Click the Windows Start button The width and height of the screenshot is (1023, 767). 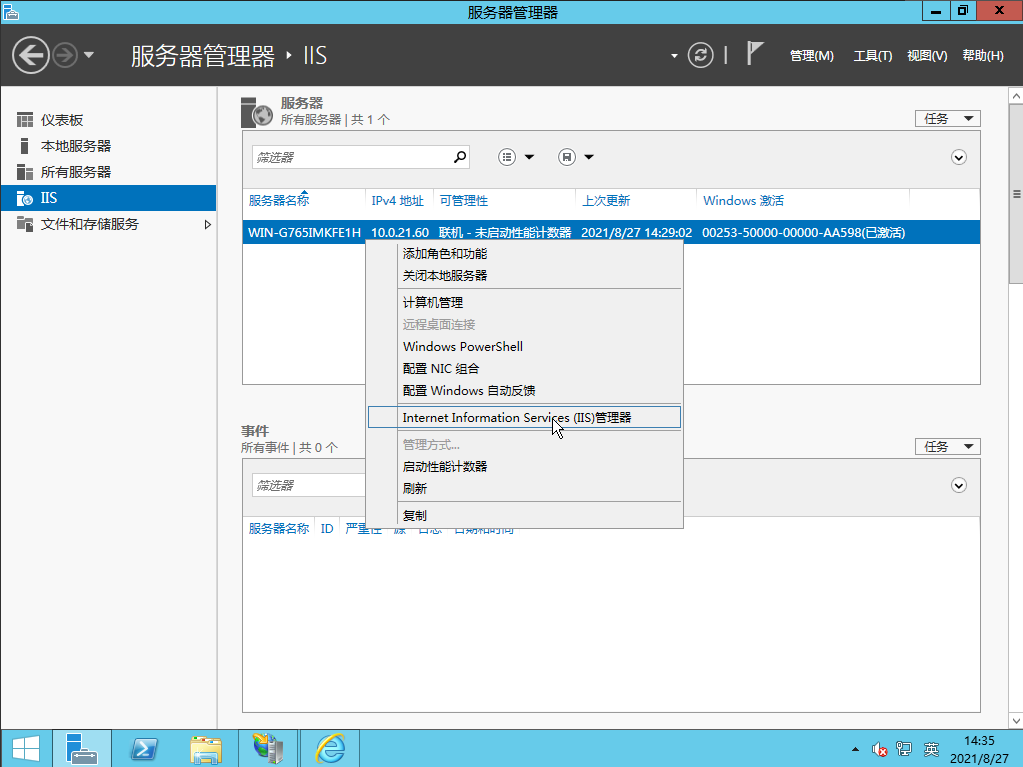[x=25, y=748]
